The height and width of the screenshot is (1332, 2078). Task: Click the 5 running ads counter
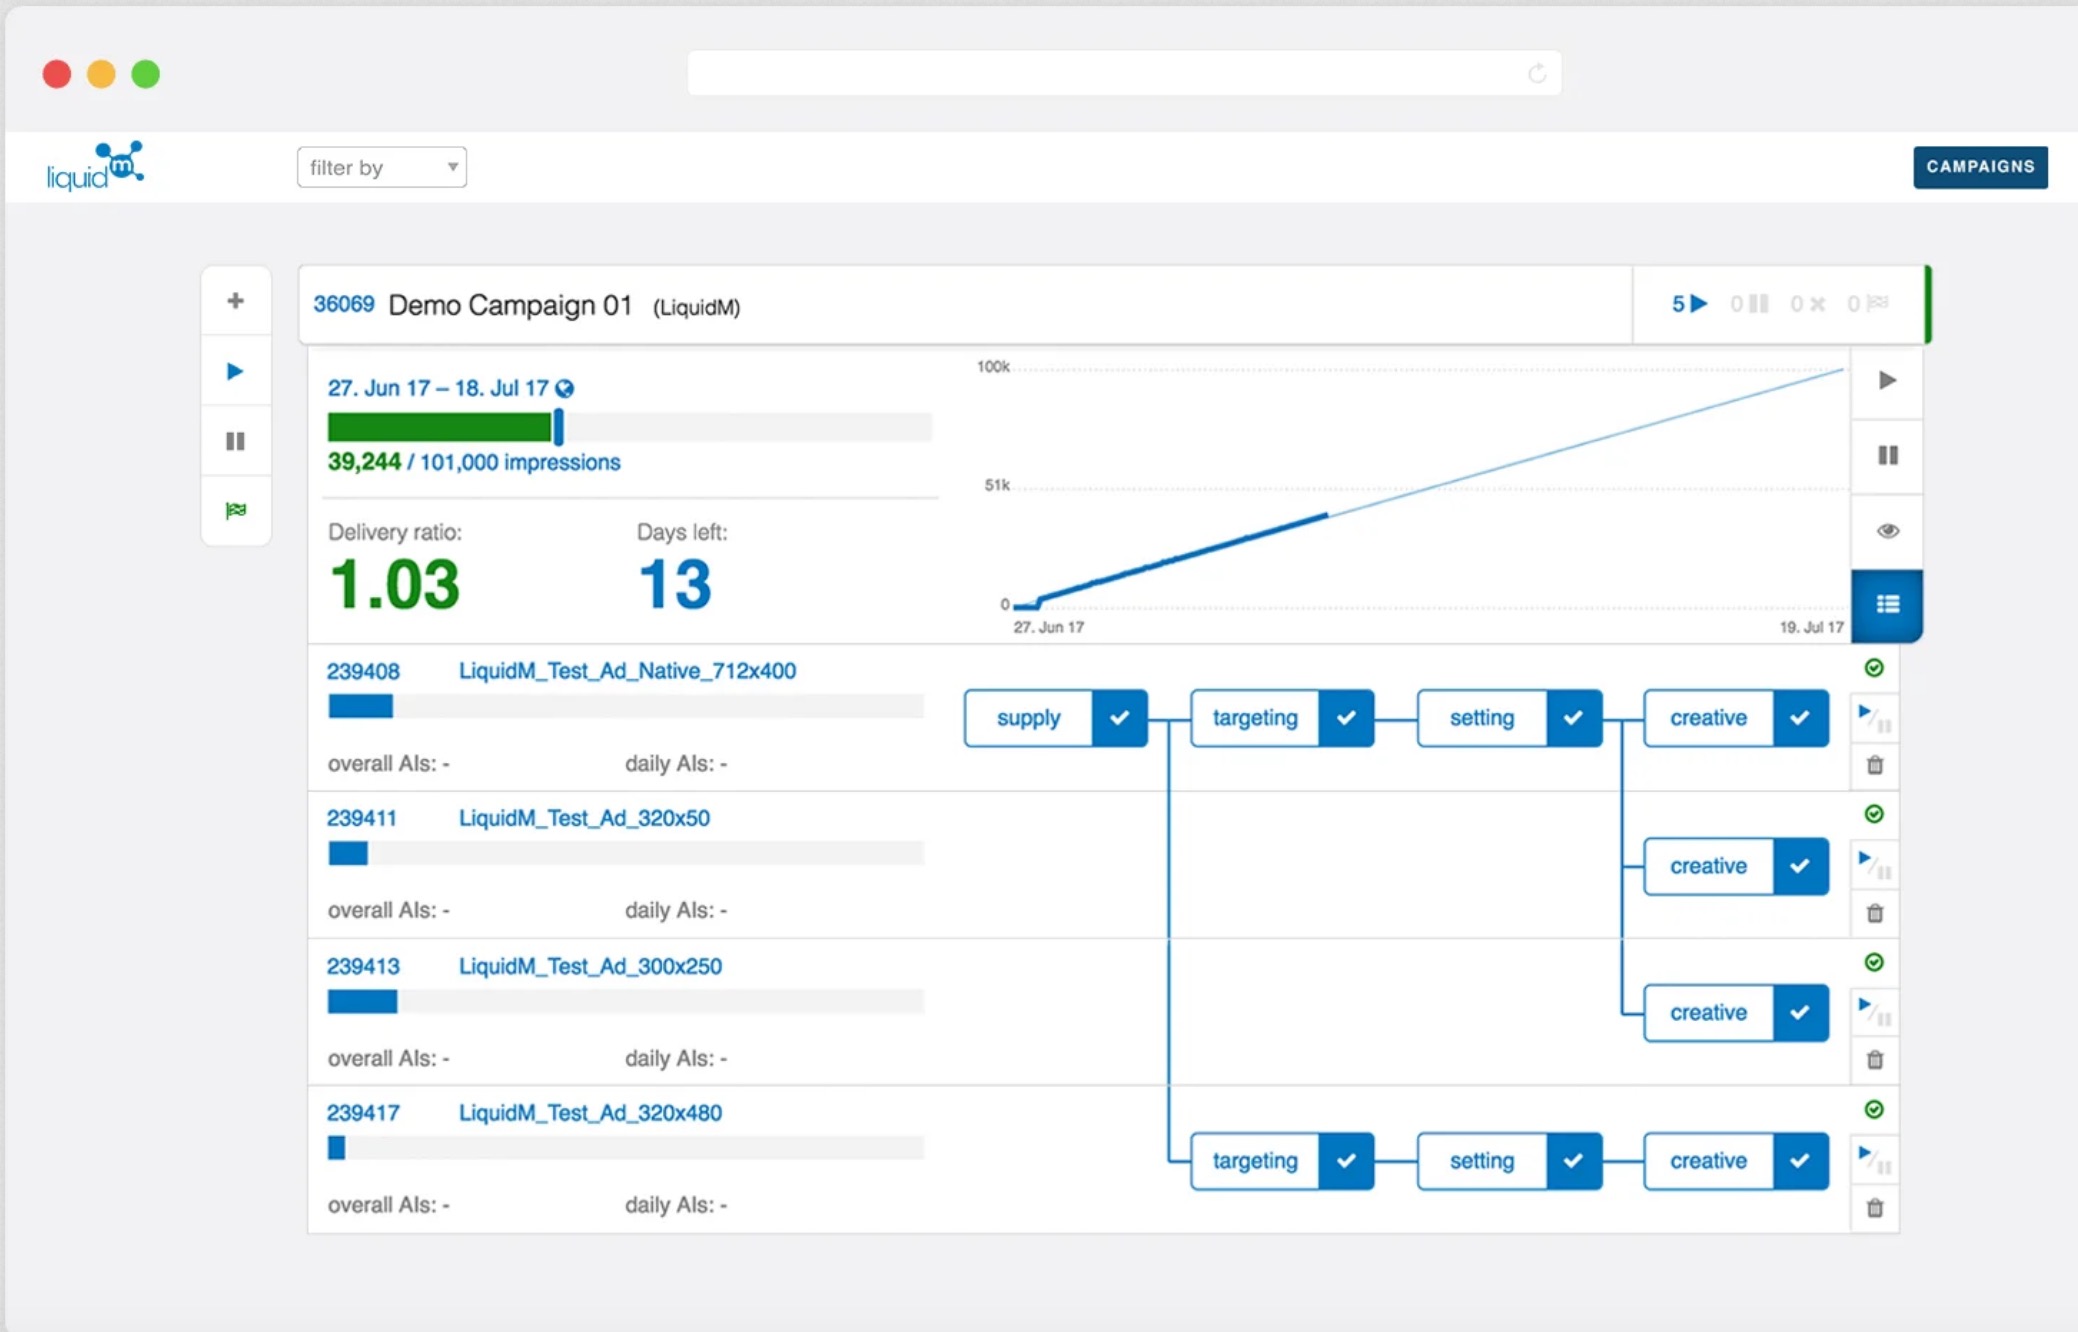click(1688, 304)
